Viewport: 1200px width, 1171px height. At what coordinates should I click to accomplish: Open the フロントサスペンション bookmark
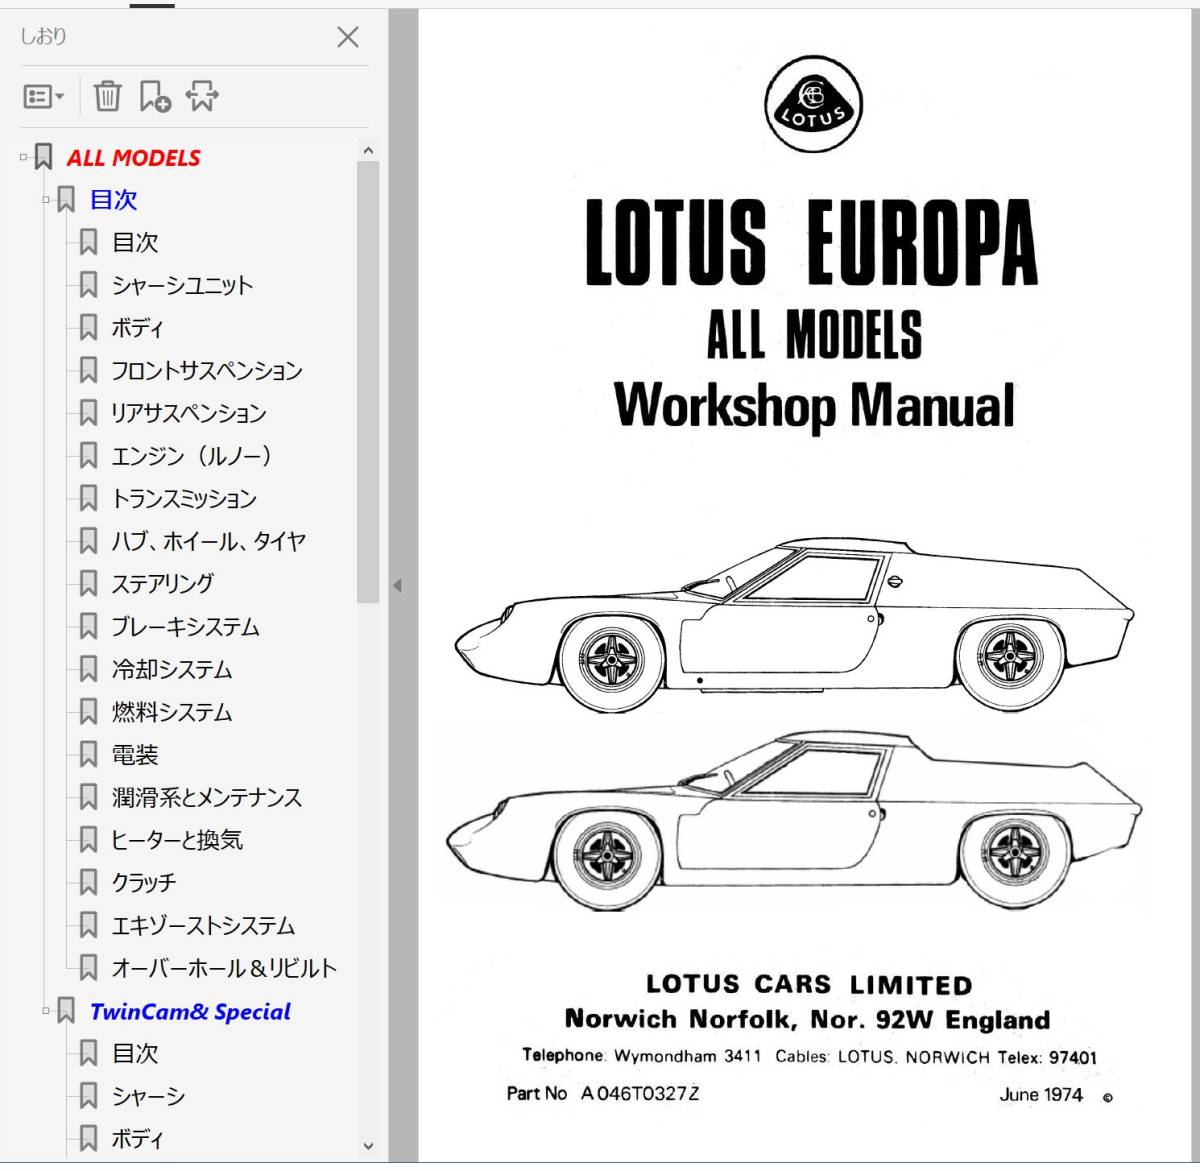point(207,370)
